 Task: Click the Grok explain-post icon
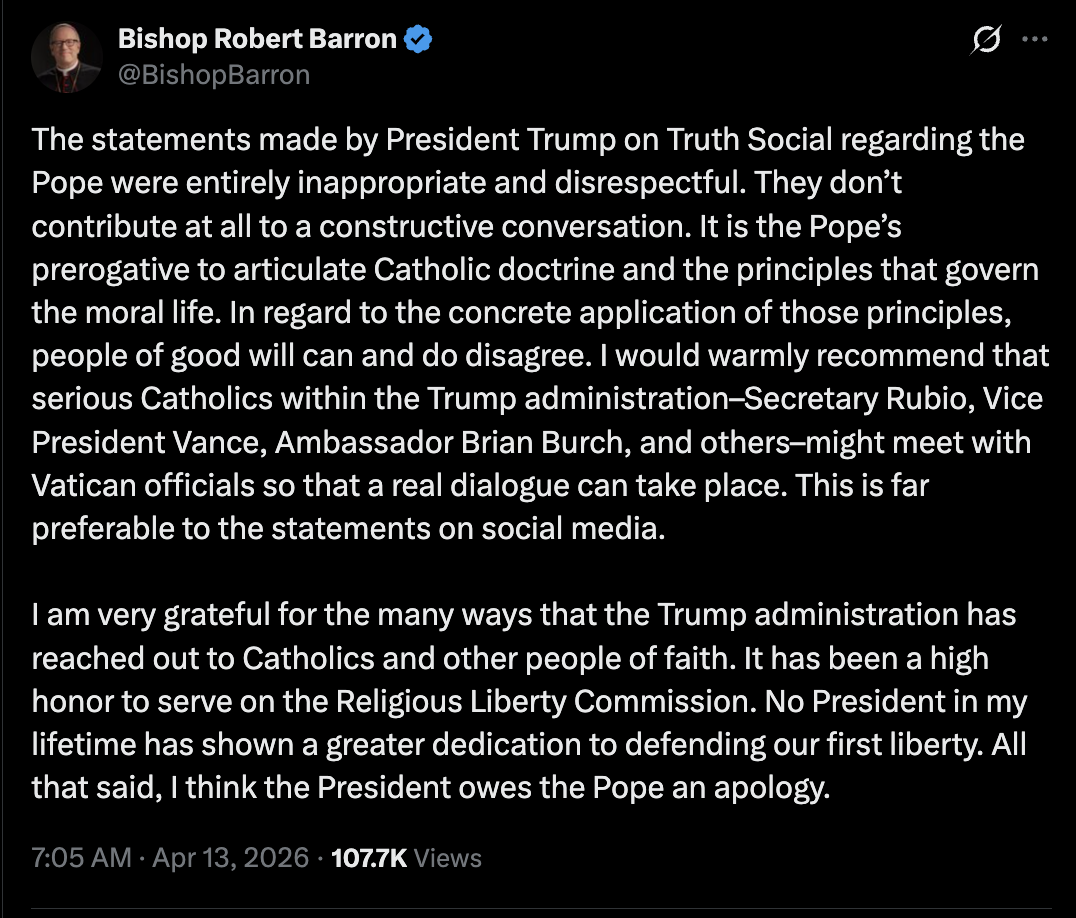coord(986,40)
